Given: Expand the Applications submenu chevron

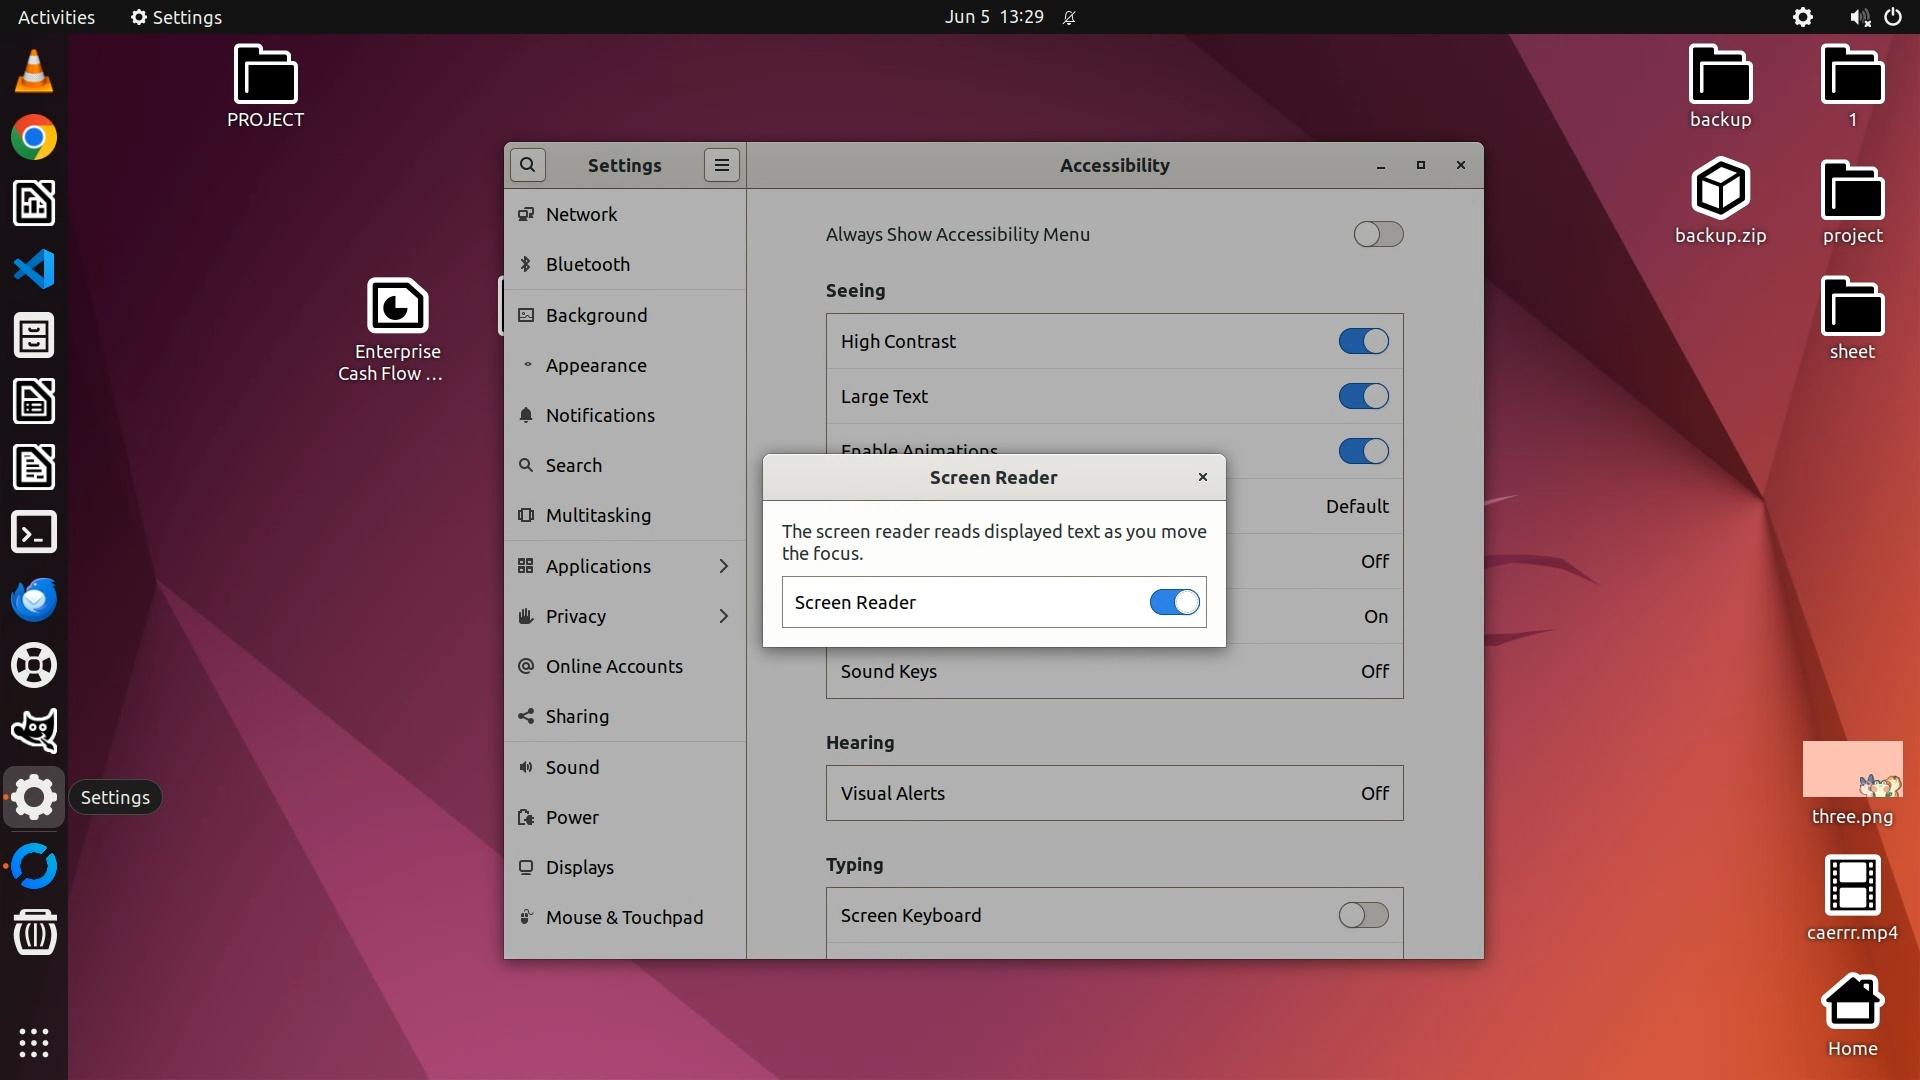Looking at the screenshot, I should pyautogui.click(x=724, y=566).
